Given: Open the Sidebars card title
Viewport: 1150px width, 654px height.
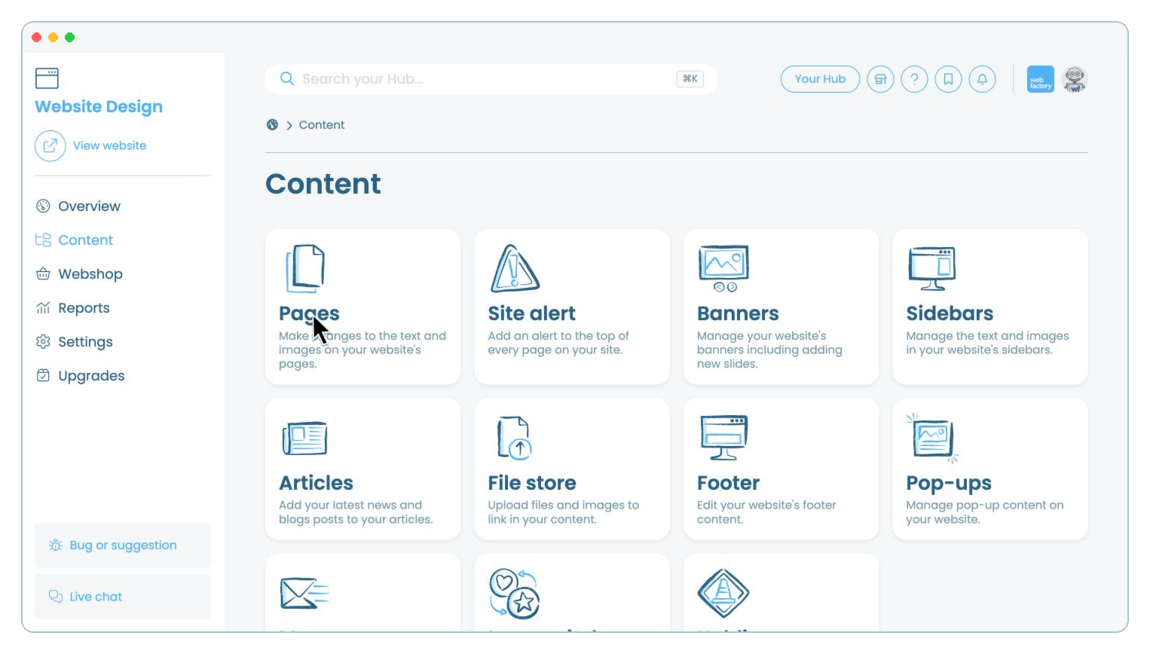Looking at the screenshot, I should (x=949, y=313).
